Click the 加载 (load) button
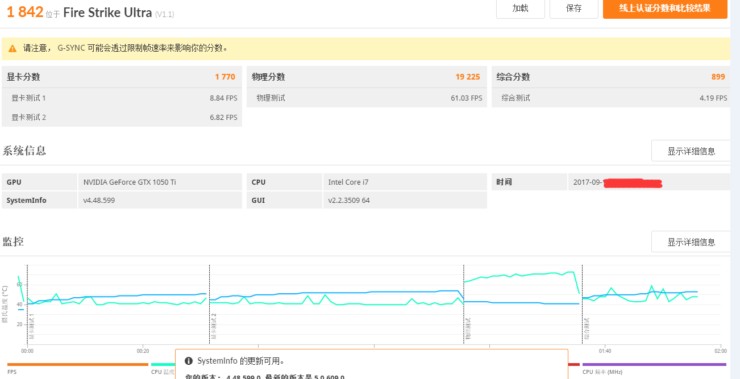740x379 pixels. click(520, 8)
